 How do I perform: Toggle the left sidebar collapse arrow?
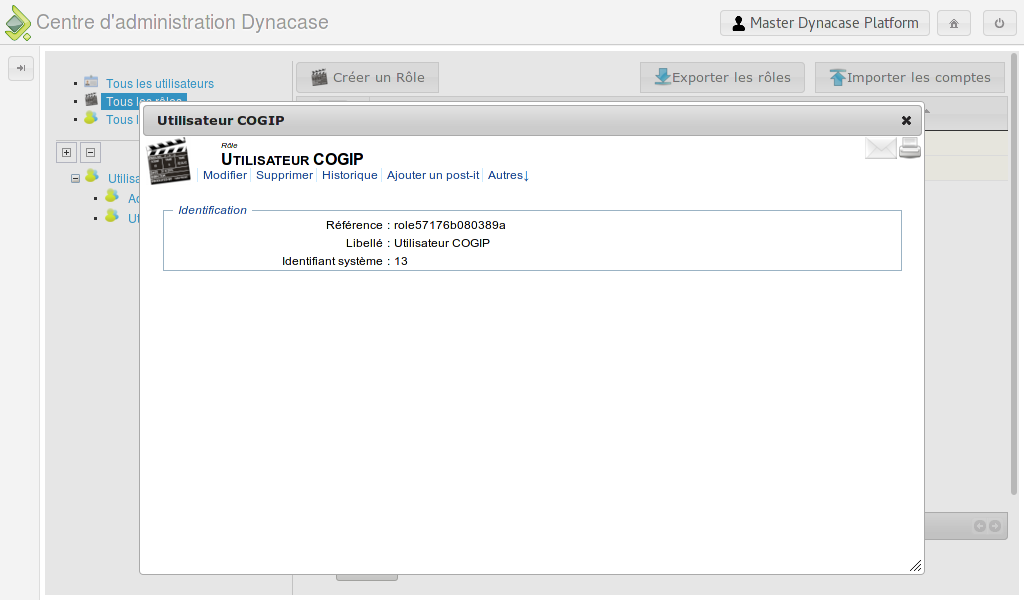[x=21, y=68]
